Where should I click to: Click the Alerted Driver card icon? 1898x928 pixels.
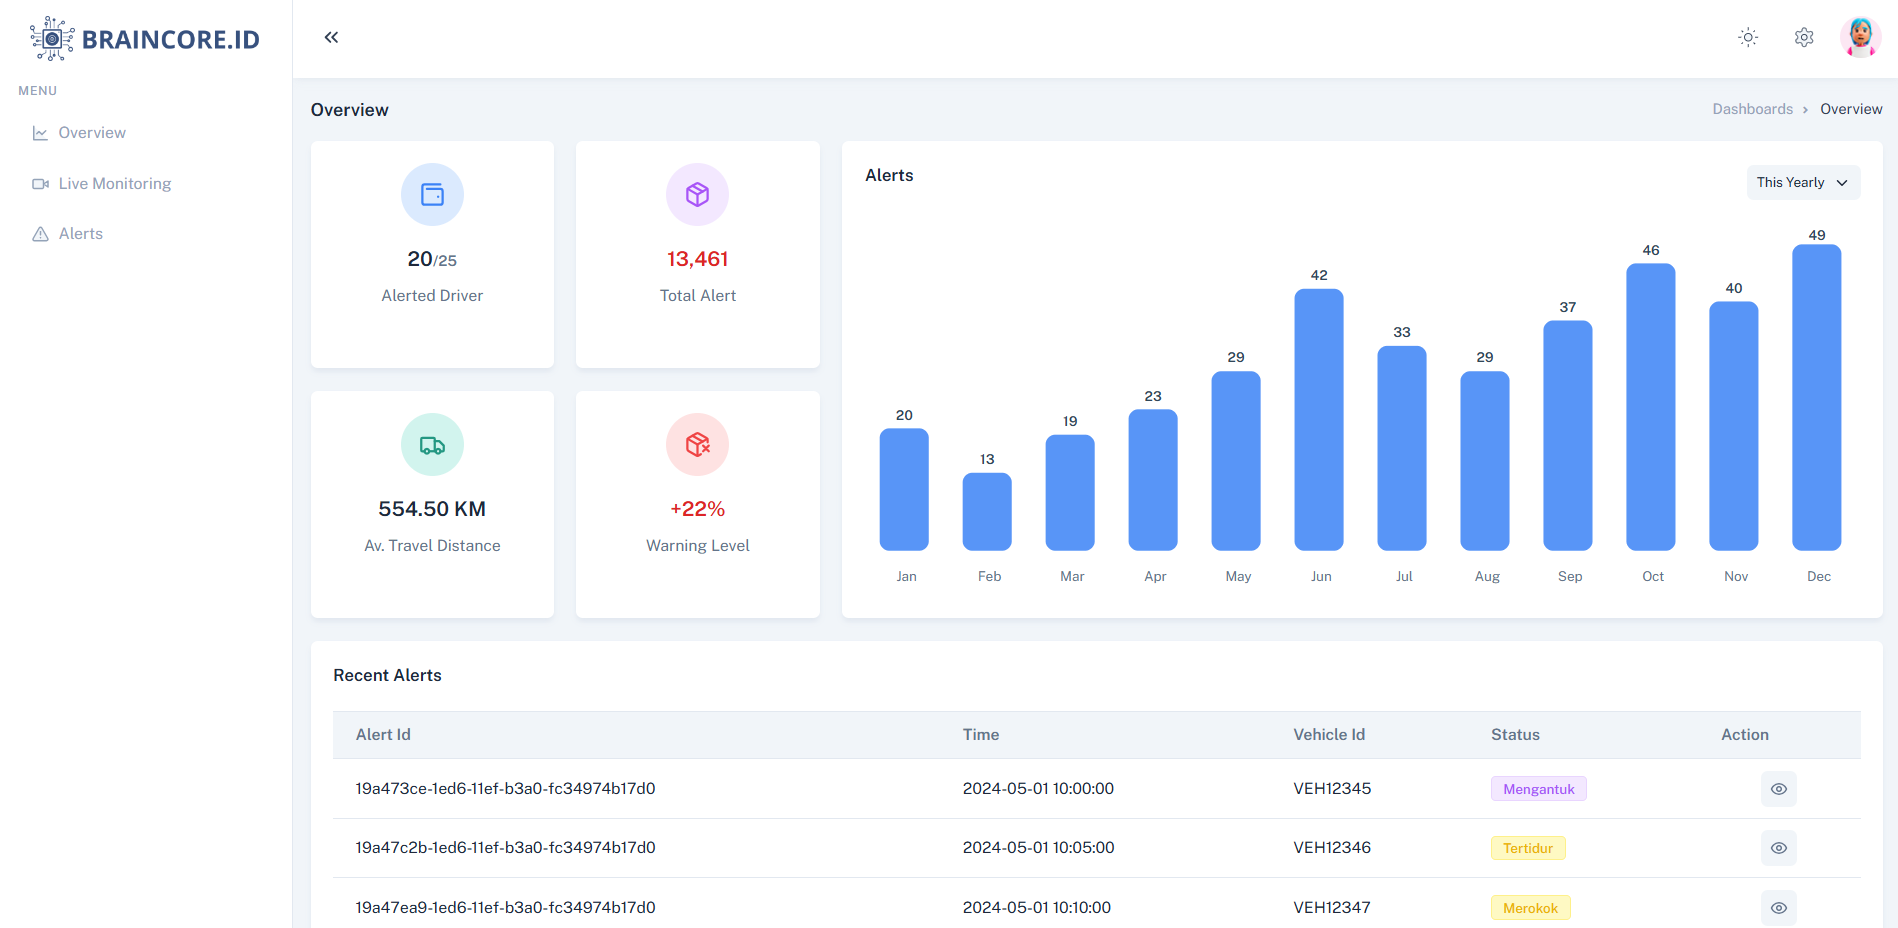tap(432, 194)
